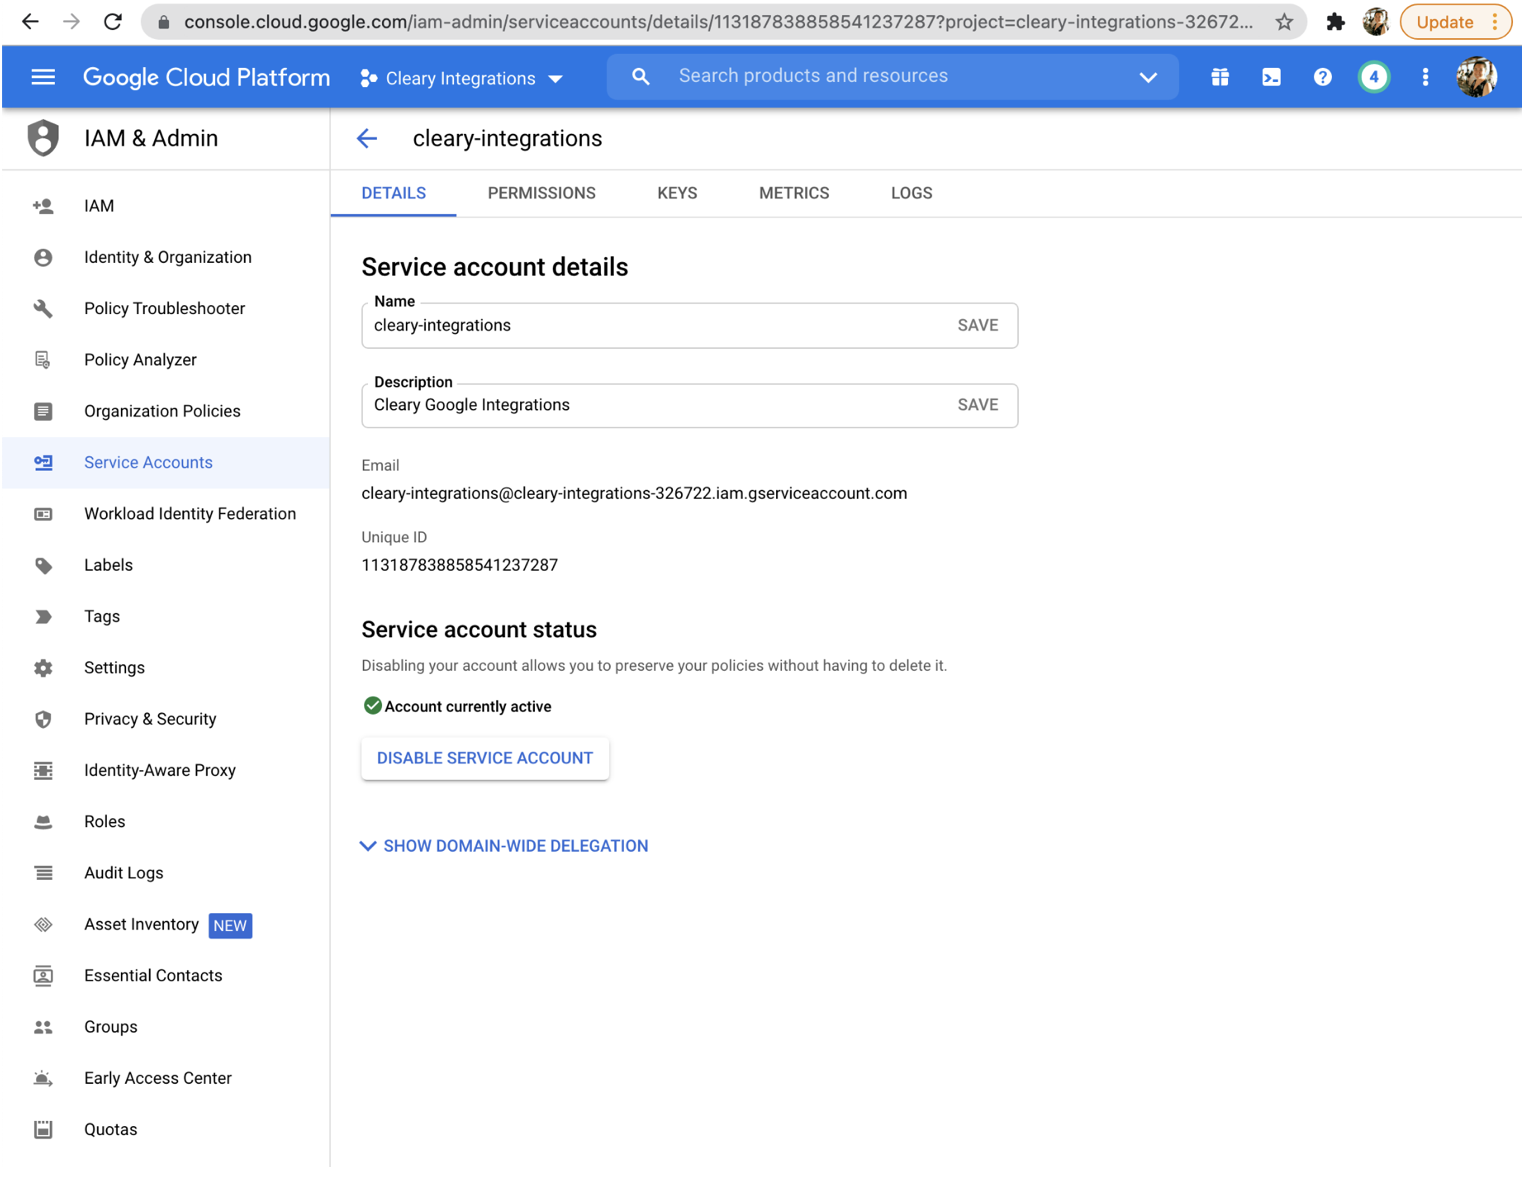Click the IAM add-person icon in sidebar

click(43, 206)
